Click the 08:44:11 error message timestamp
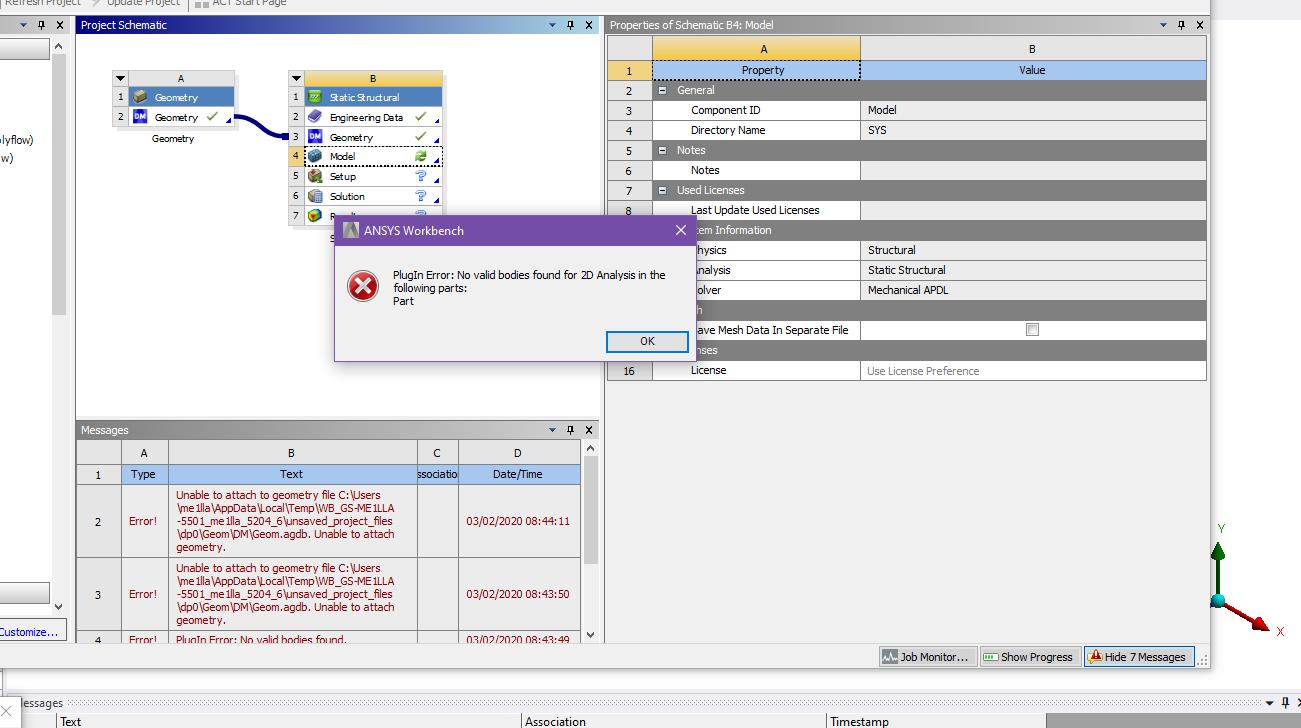This screenshot has height=728, width=1301. [518, 521]
